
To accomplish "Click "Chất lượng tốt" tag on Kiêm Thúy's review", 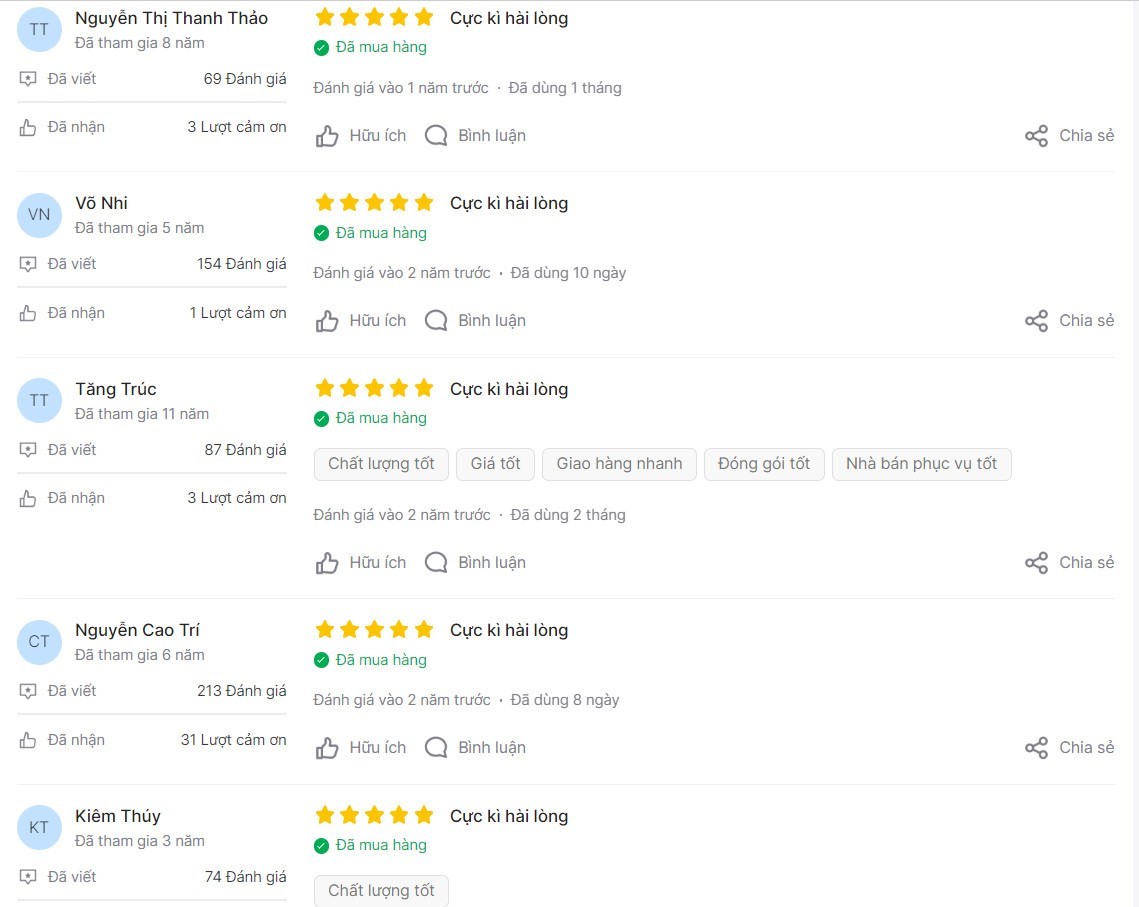I will [x=381, y=891].
